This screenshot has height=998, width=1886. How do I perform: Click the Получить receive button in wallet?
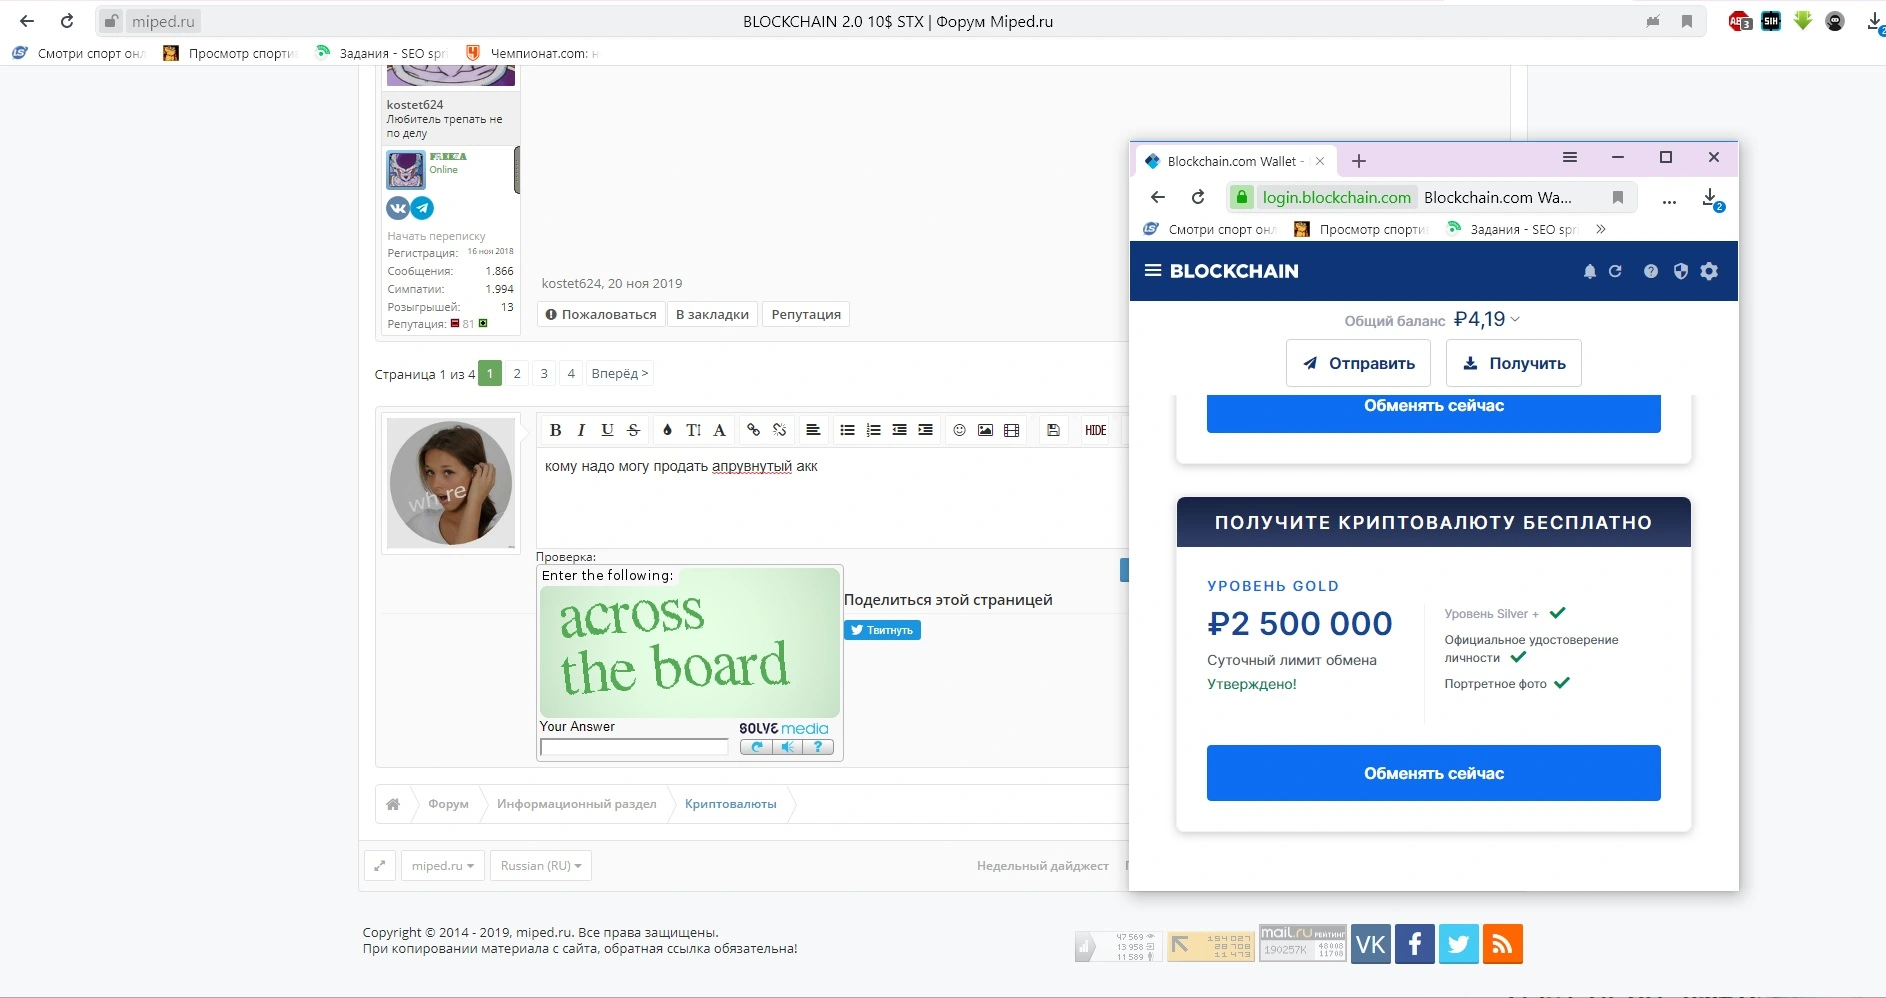(1514, 363)
